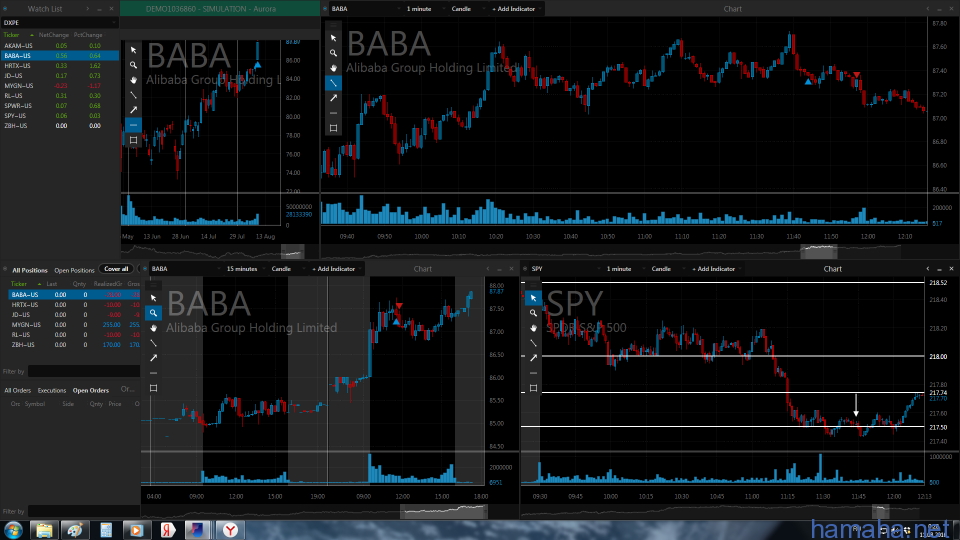This screenshot has height=540, width=960.
Task: Select active zoom tool in BABA 15 minutes chart
Action: pyautogui.click(x=154, y=313)
